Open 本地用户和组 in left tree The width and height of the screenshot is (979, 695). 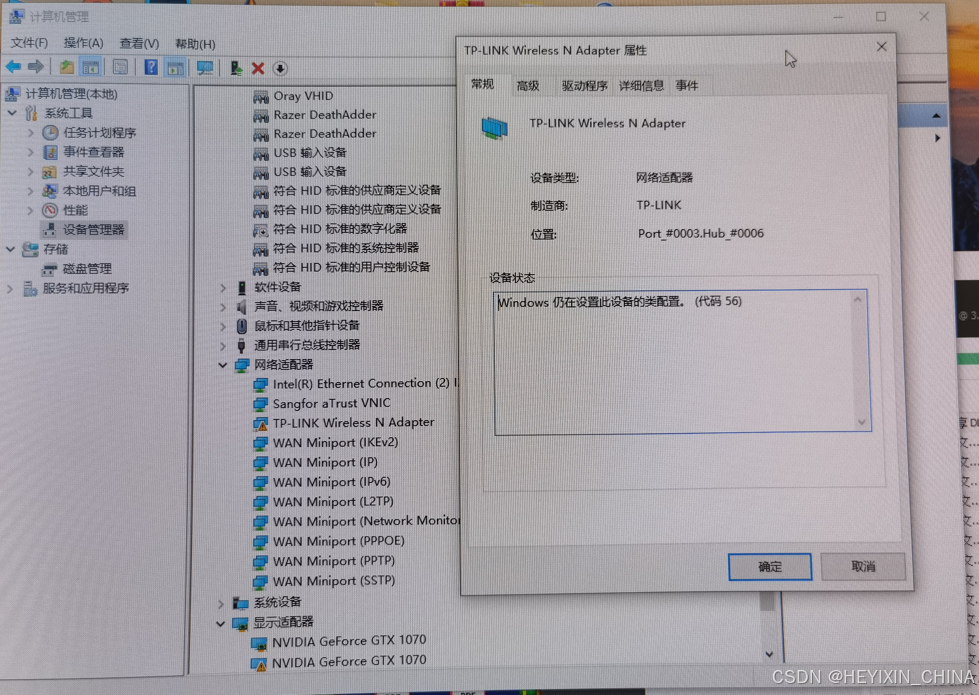[99, 190]
